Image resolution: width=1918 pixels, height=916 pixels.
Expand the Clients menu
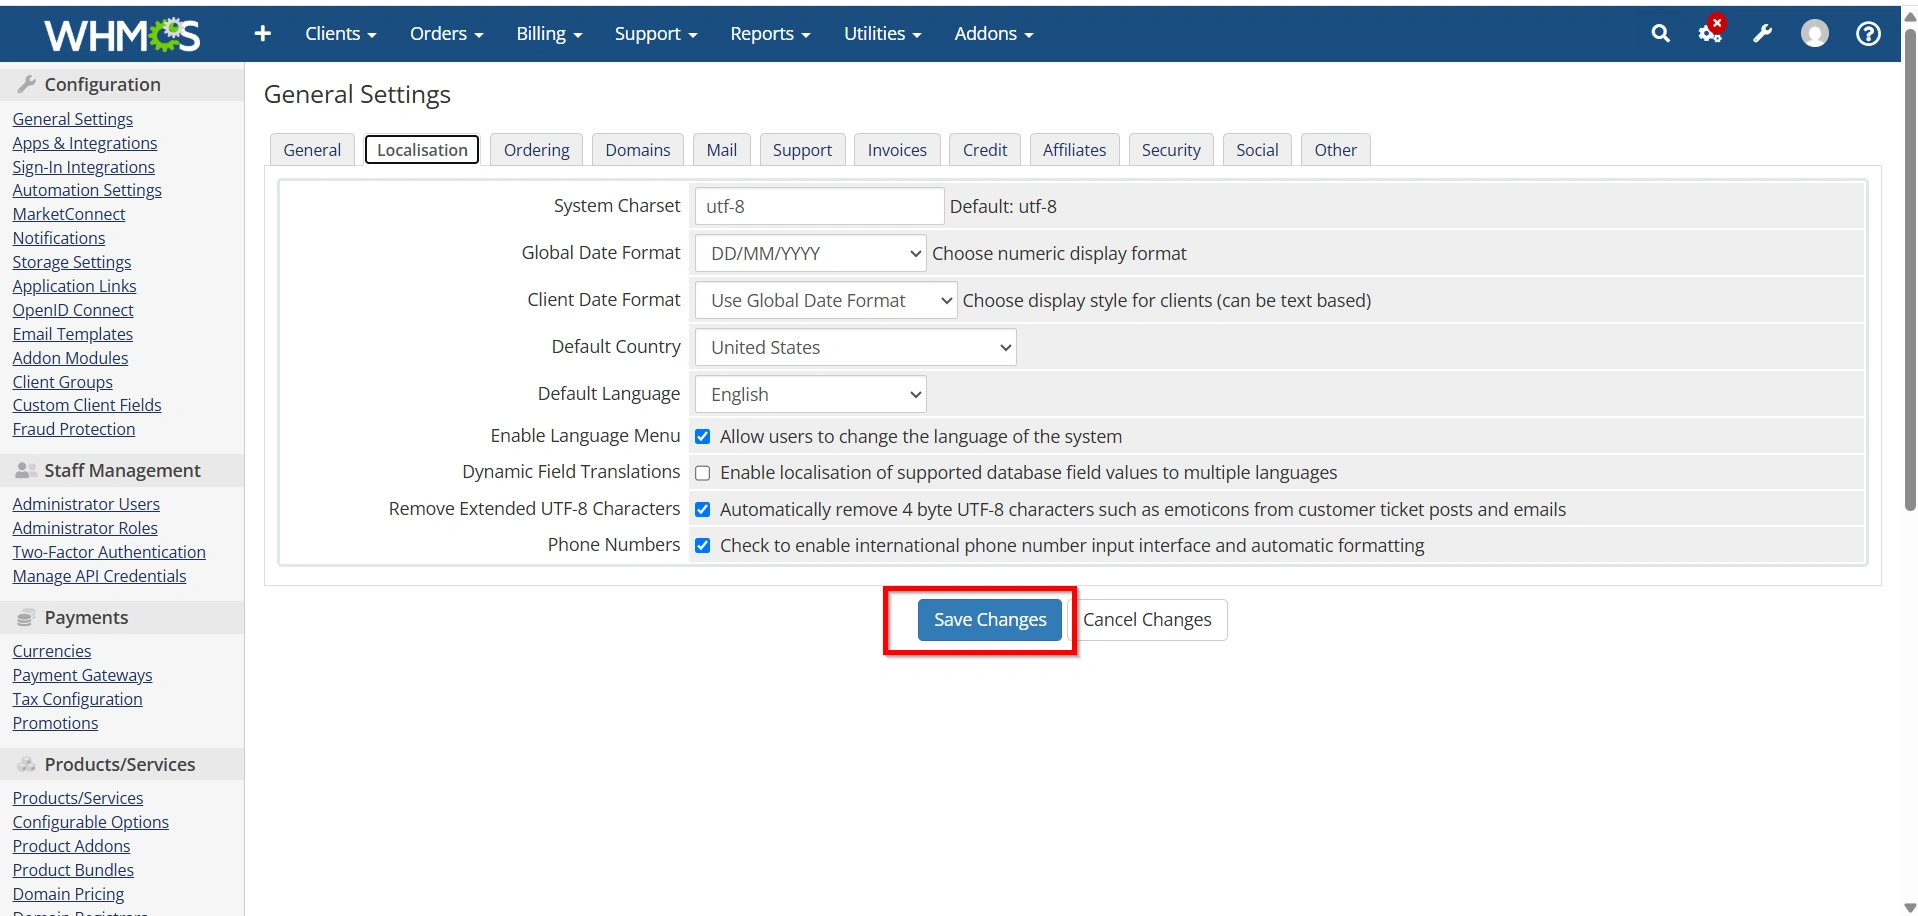point(341,34)
